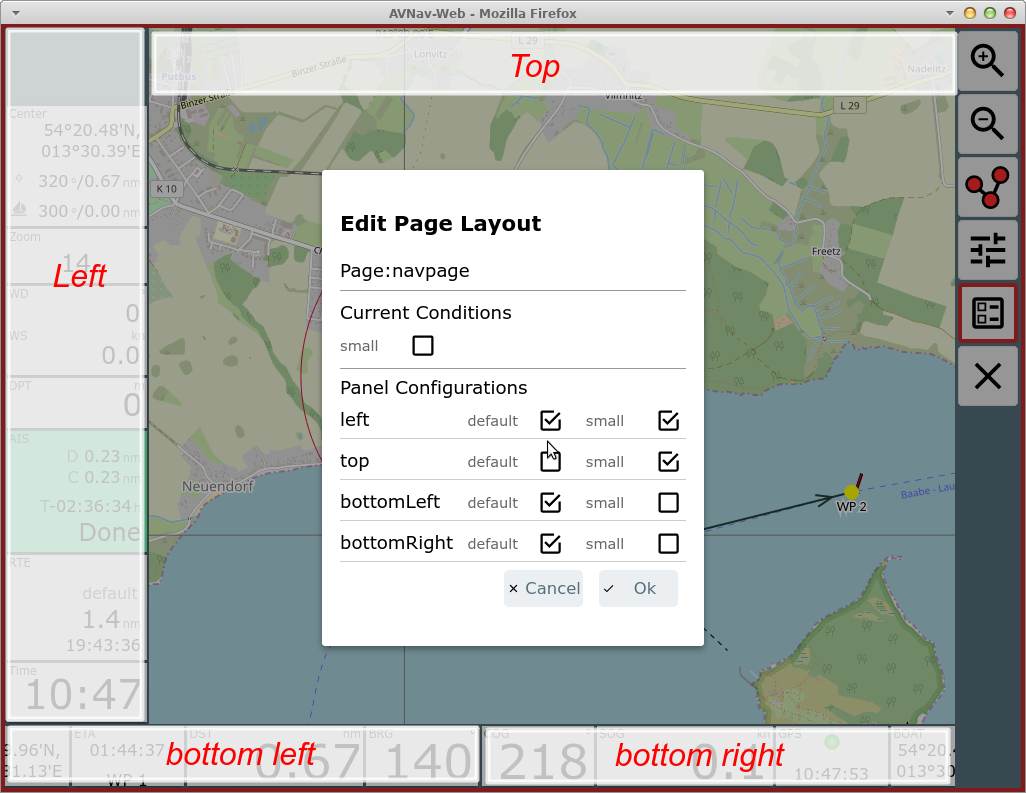Open the route waypoints tool
The image size is (1026, 793).
[987, 187]
